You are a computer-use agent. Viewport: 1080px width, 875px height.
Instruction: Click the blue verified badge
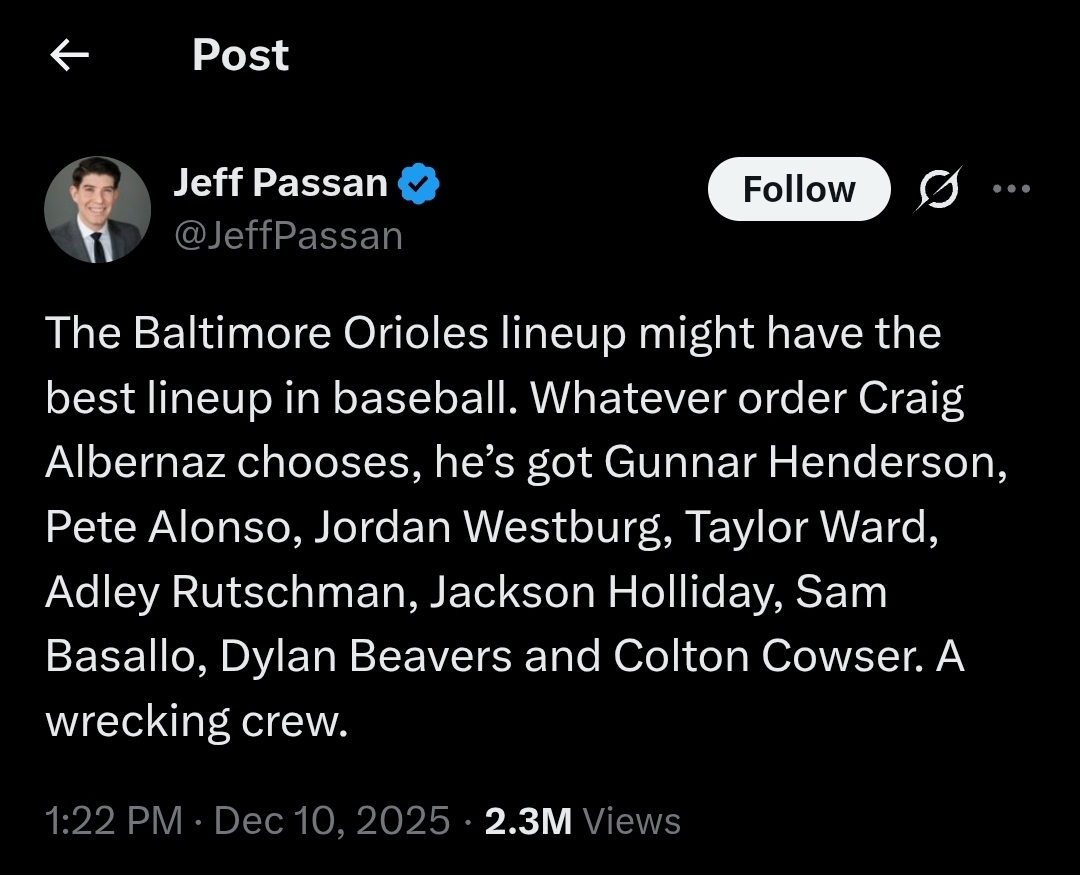point(419,183)
